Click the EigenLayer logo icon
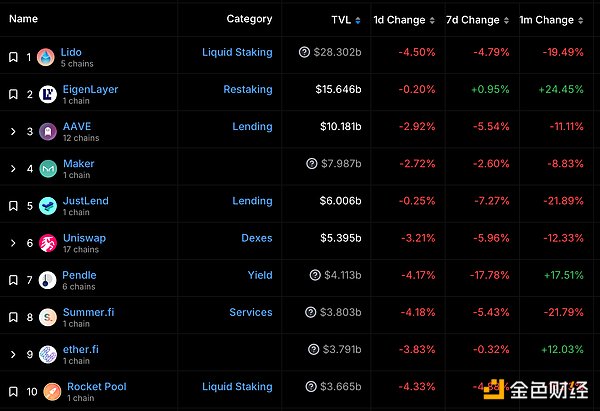The image size is (600, 411). pos(45,94)
